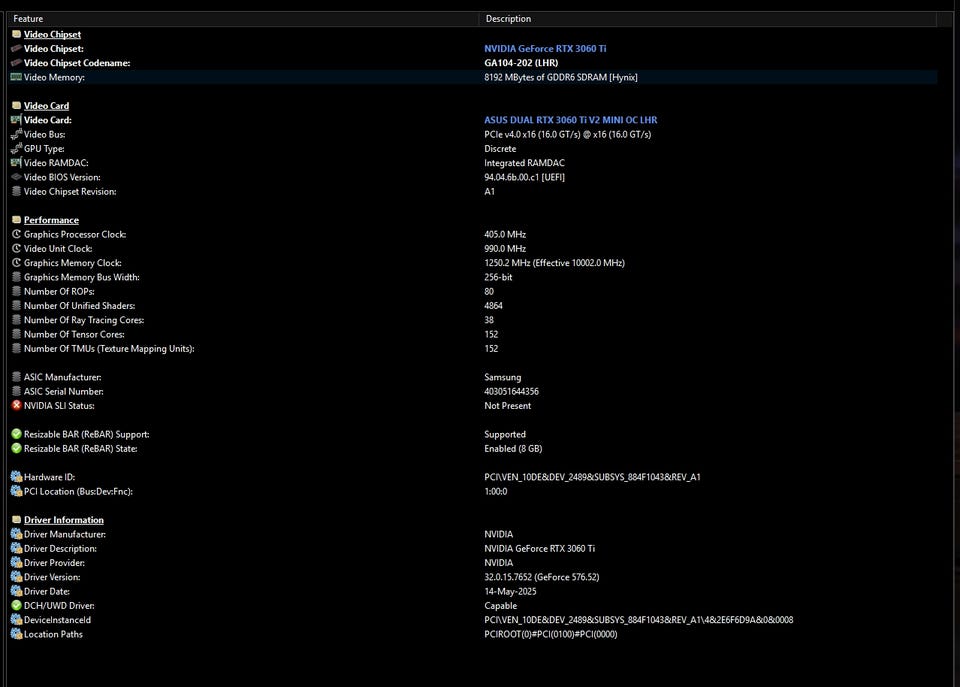Select the 14-May-2025 driver date value

[511, 591]
